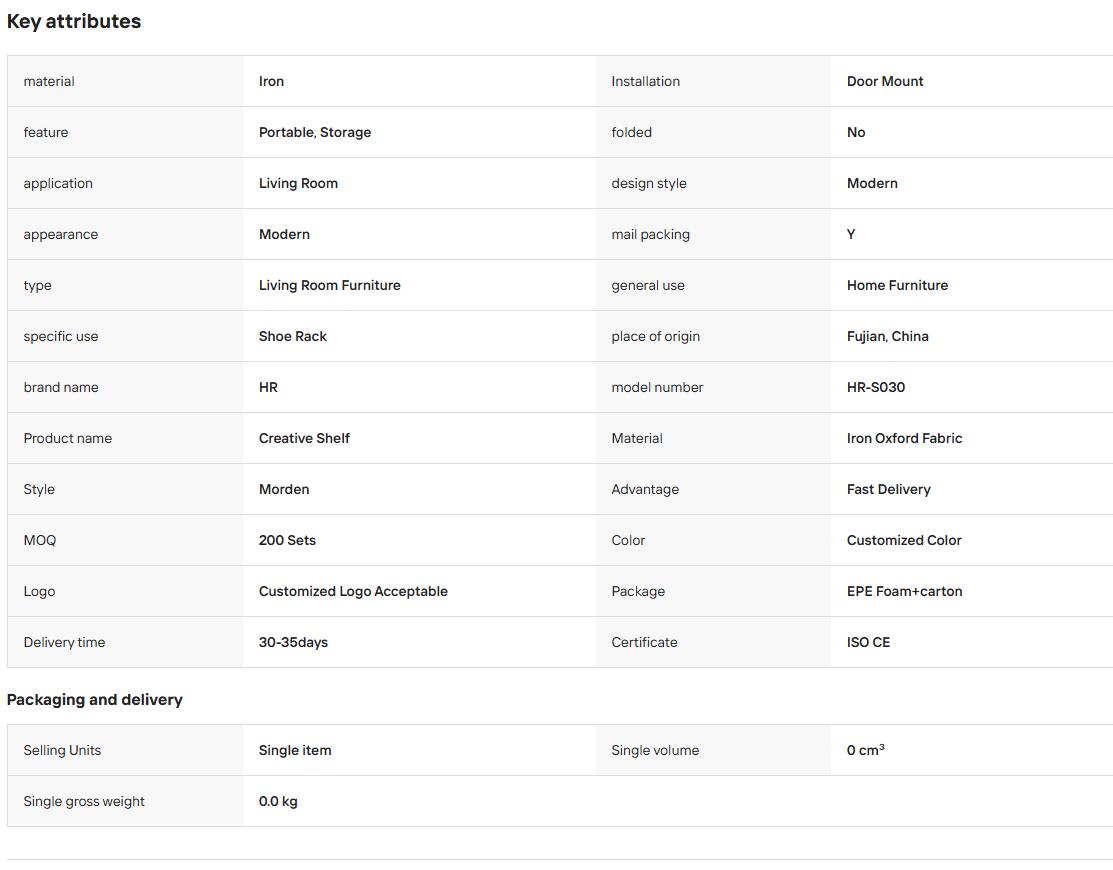Select the Iron Oxford Fabric value
This screenshot has height=870, width=1113.
[x=904, y=439]
